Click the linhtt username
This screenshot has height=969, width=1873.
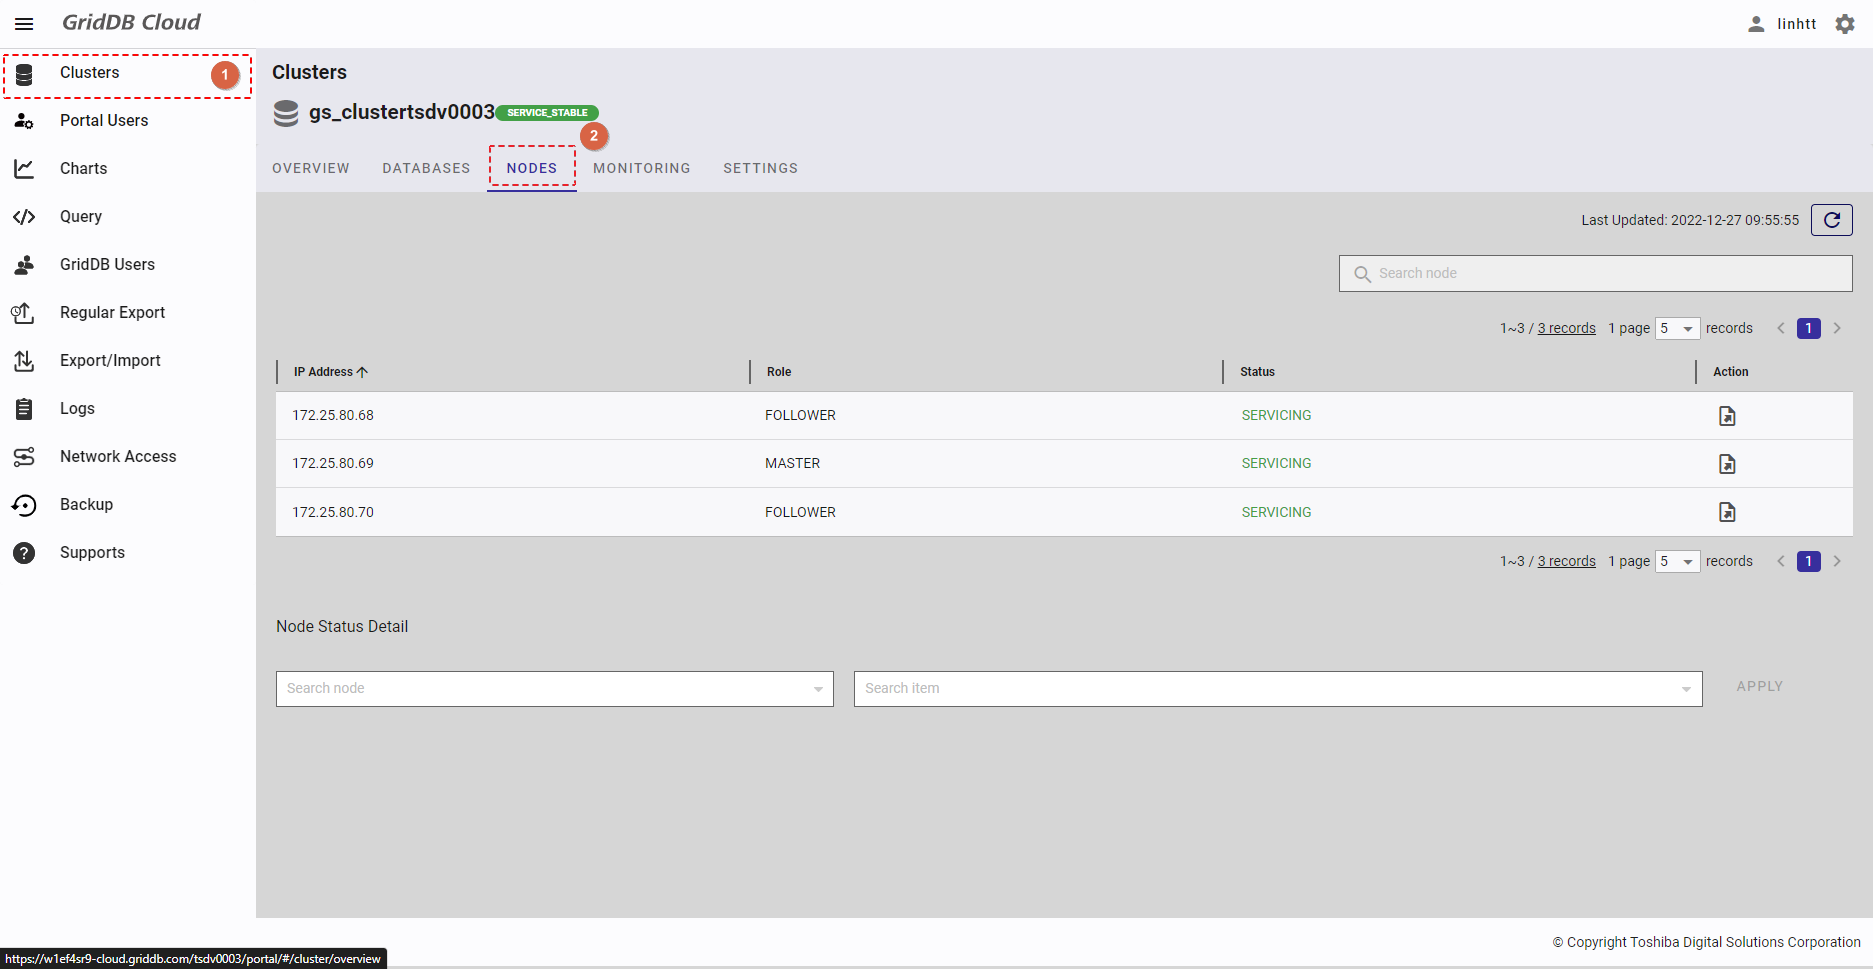[x=1796, y=24]
